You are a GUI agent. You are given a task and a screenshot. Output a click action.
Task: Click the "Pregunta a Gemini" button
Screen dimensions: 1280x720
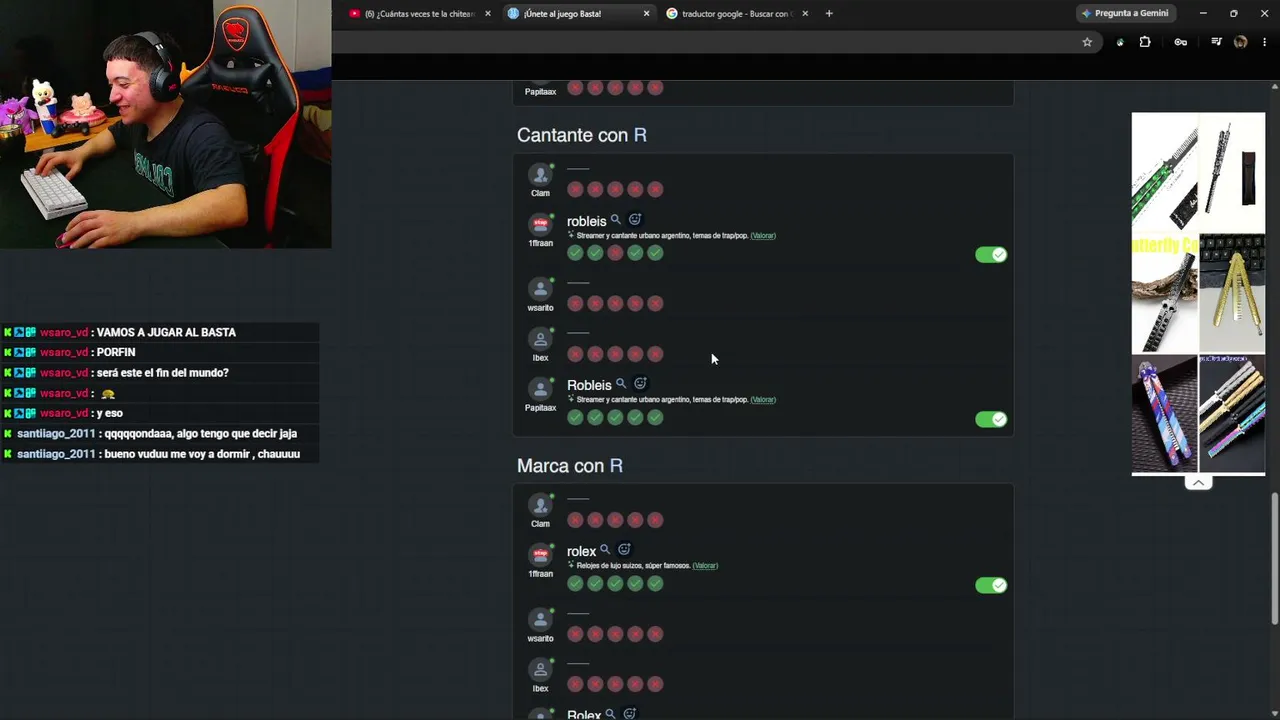click(x=1124, y=14)
